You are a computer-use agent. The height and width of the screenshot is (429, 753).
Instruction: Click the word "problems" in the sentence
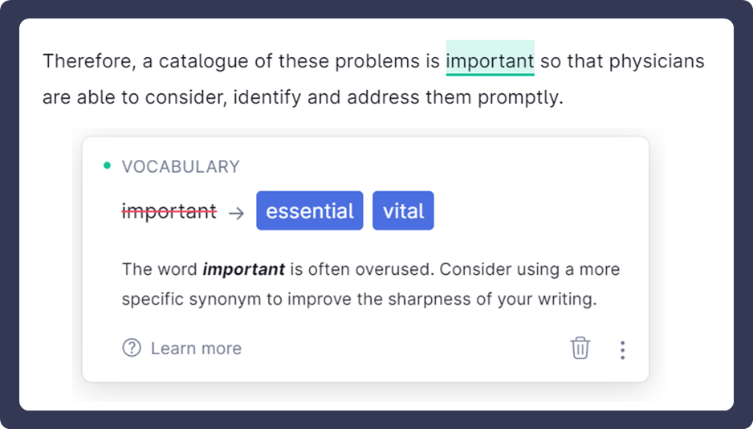371,61
